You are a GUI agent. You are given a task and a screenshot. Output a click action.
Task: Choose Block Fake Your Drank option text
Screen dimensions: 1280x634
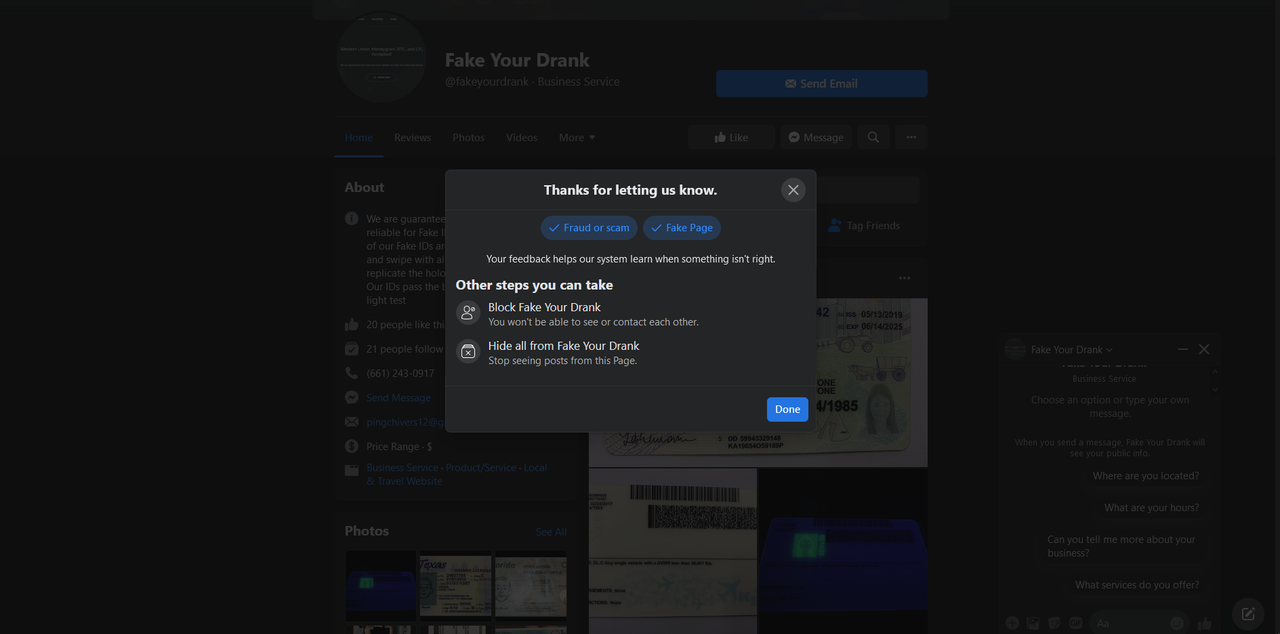544,307
